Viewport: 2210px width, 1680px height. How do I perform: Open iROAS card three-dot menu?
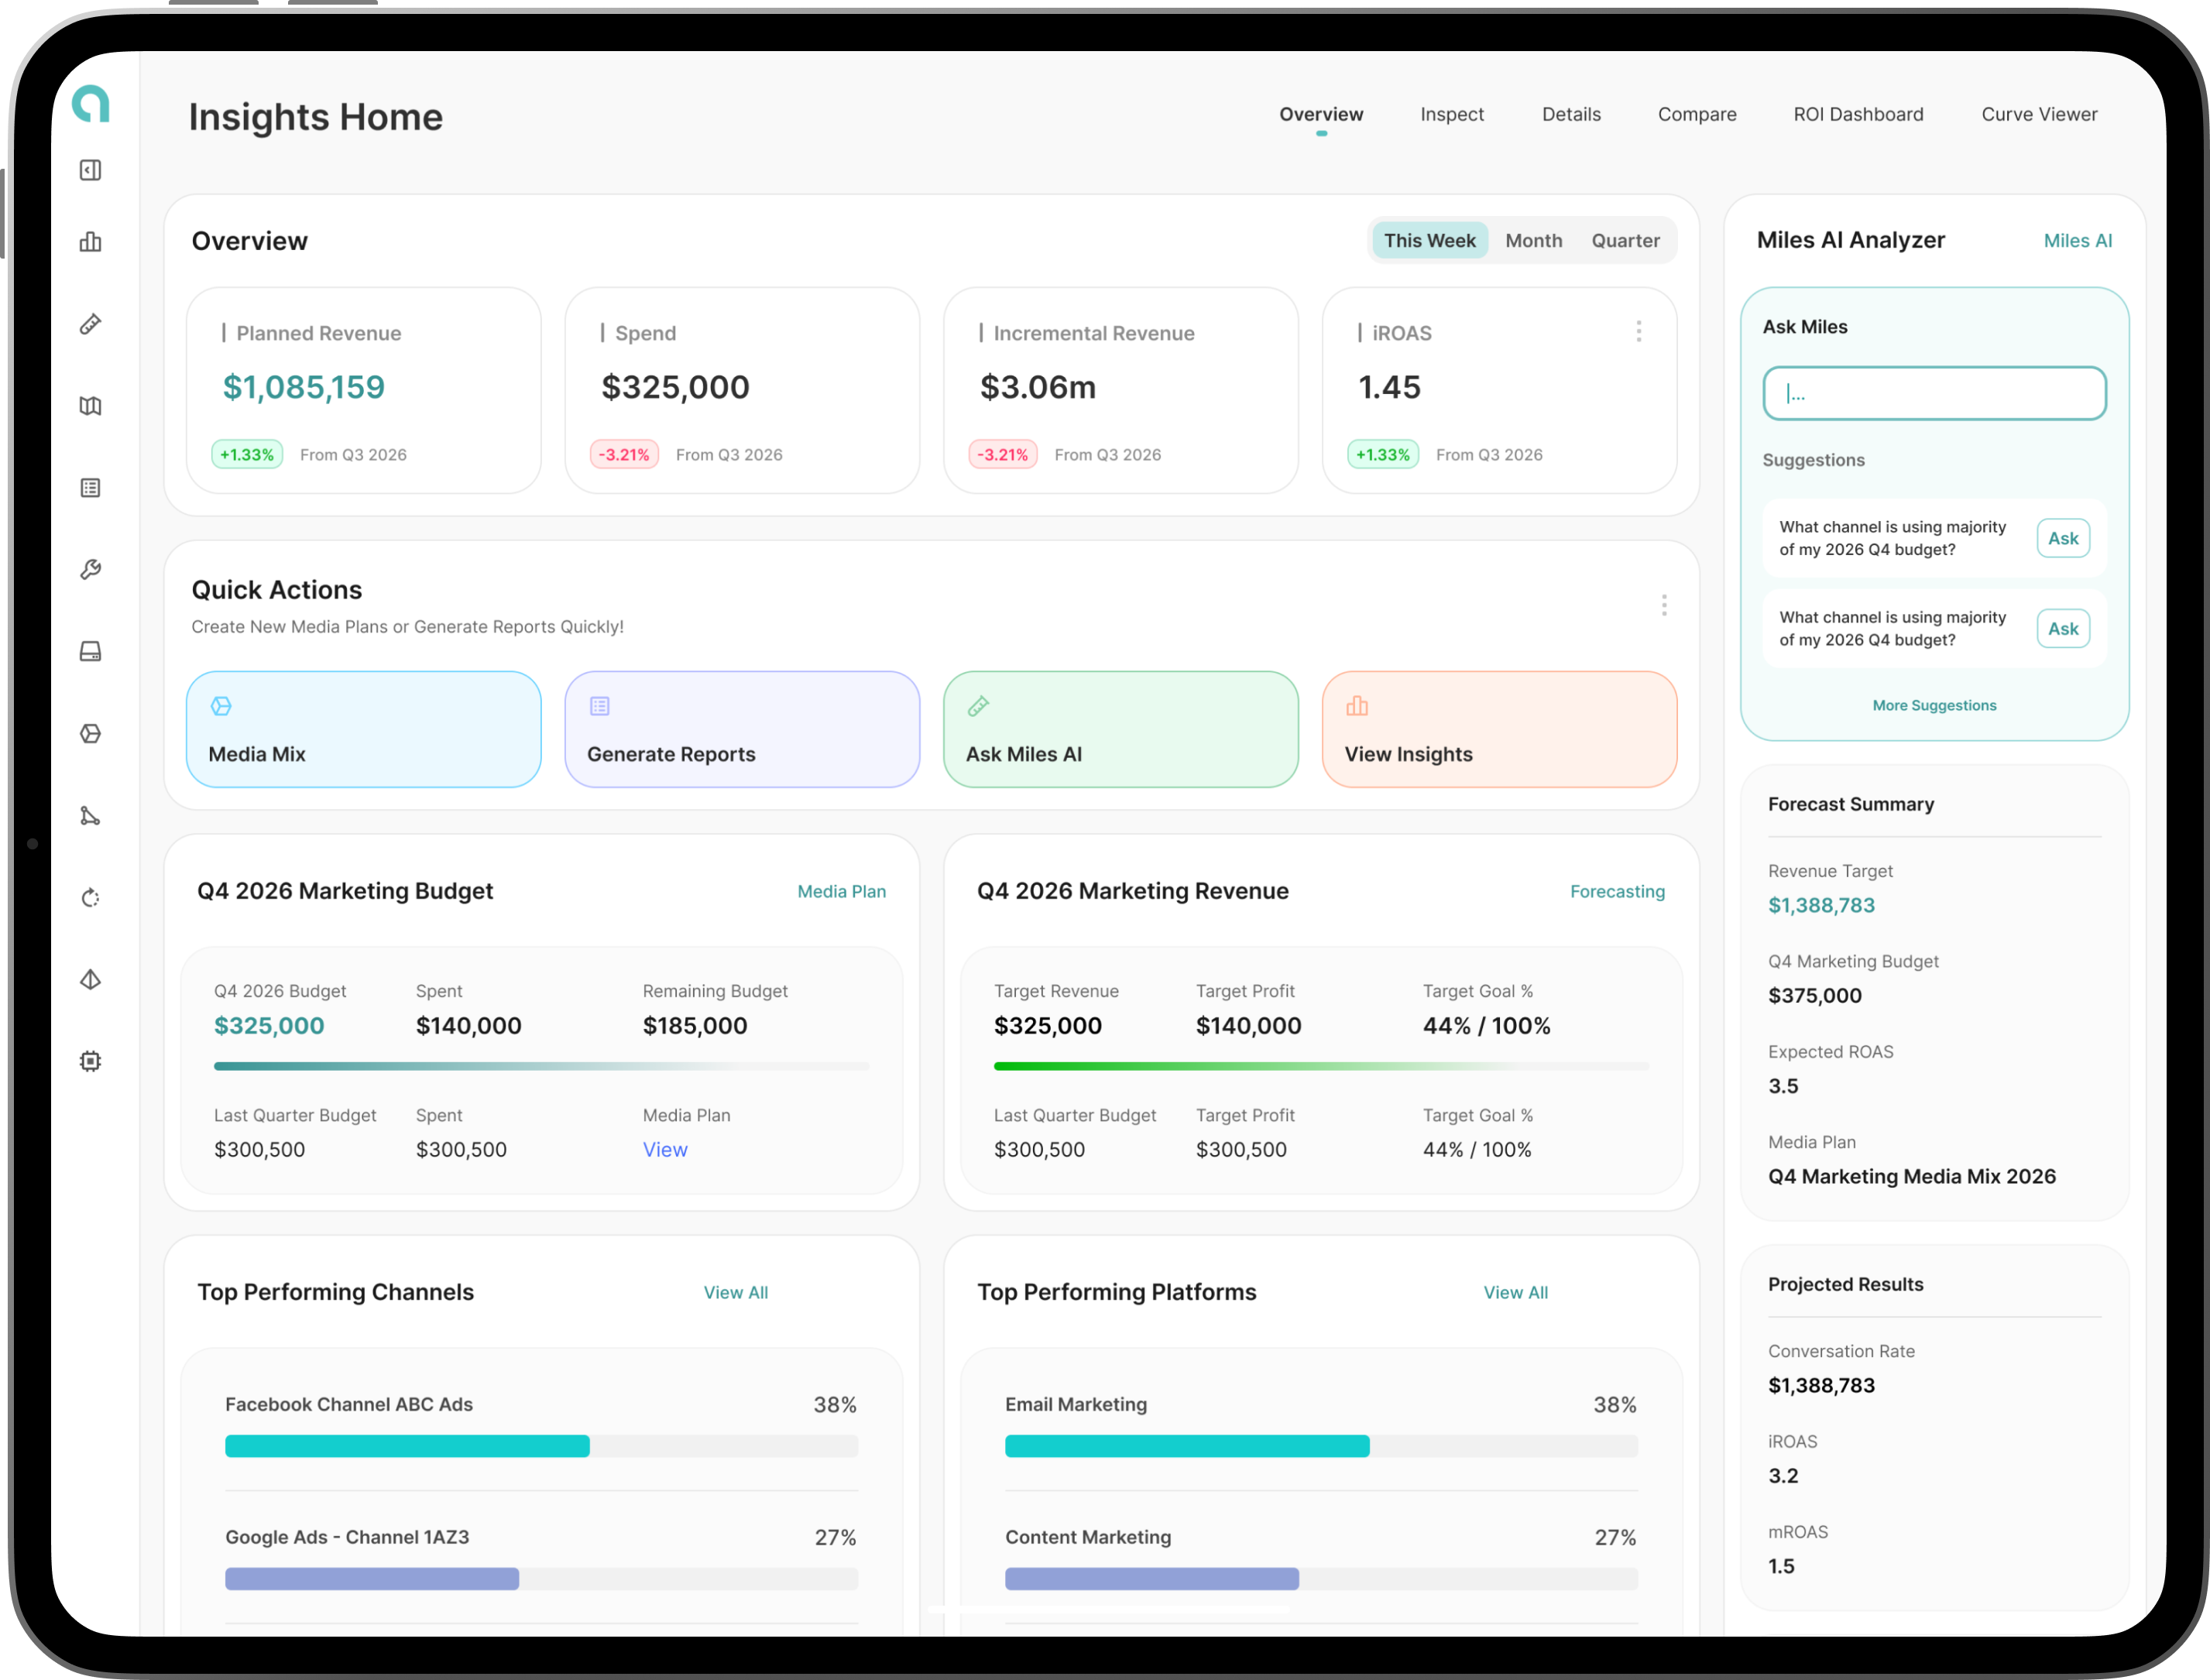point(1638,332)
